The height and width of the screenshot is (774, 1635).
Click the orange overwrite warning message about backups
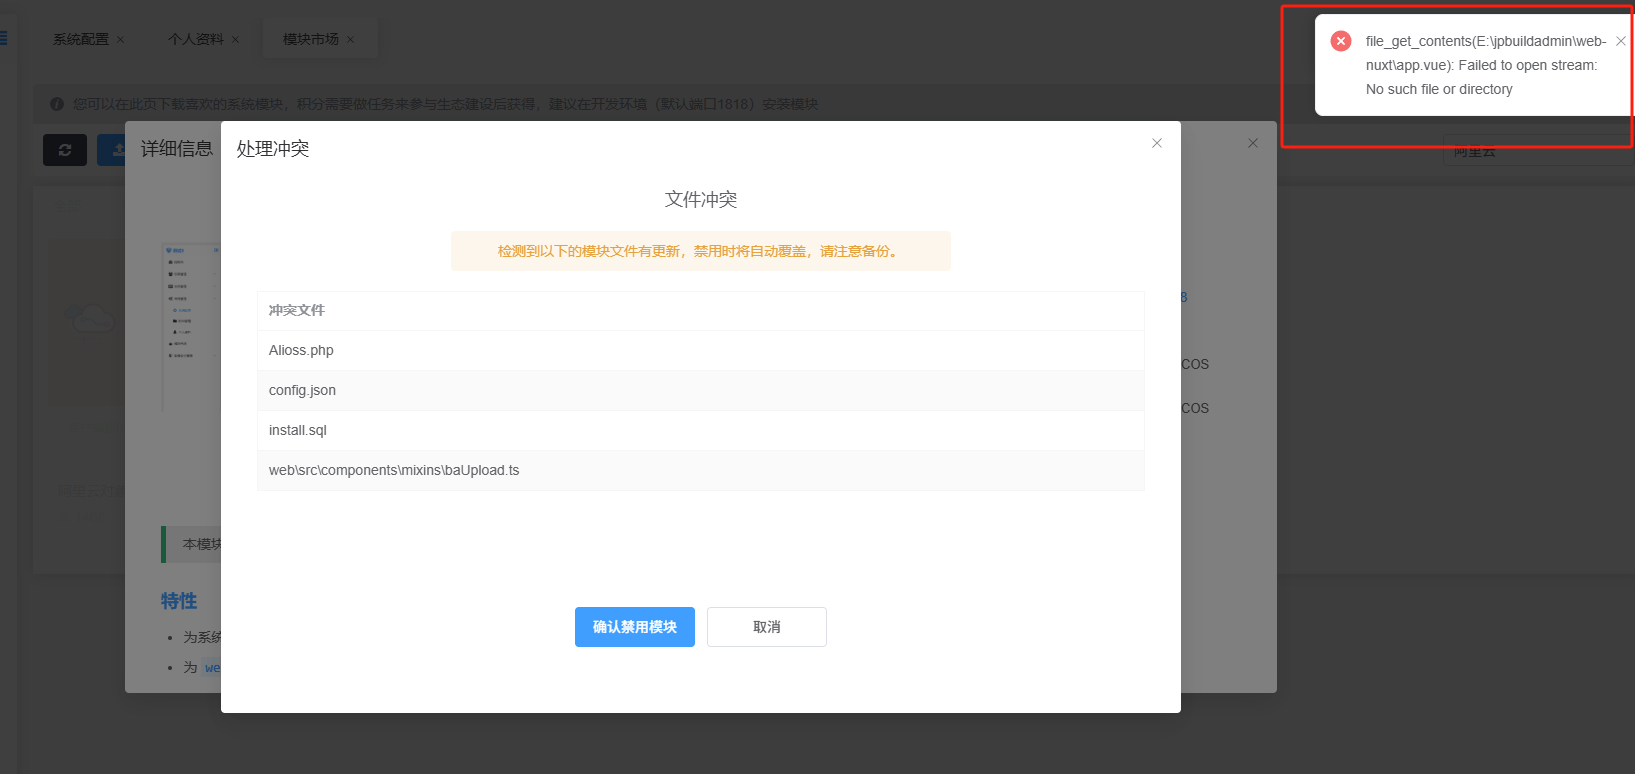pyautogui.click(x=701, y=251)
